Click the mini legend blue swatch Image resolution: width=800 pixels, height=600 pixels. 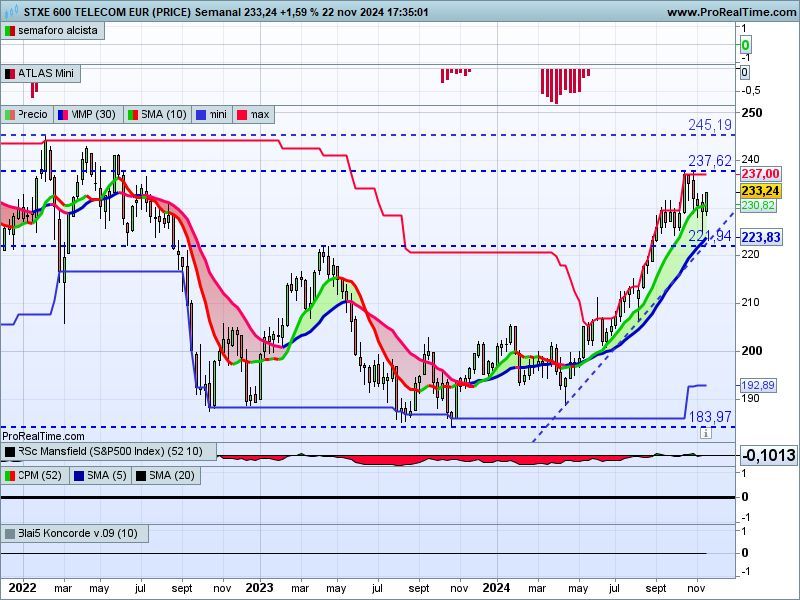point(201,115)
